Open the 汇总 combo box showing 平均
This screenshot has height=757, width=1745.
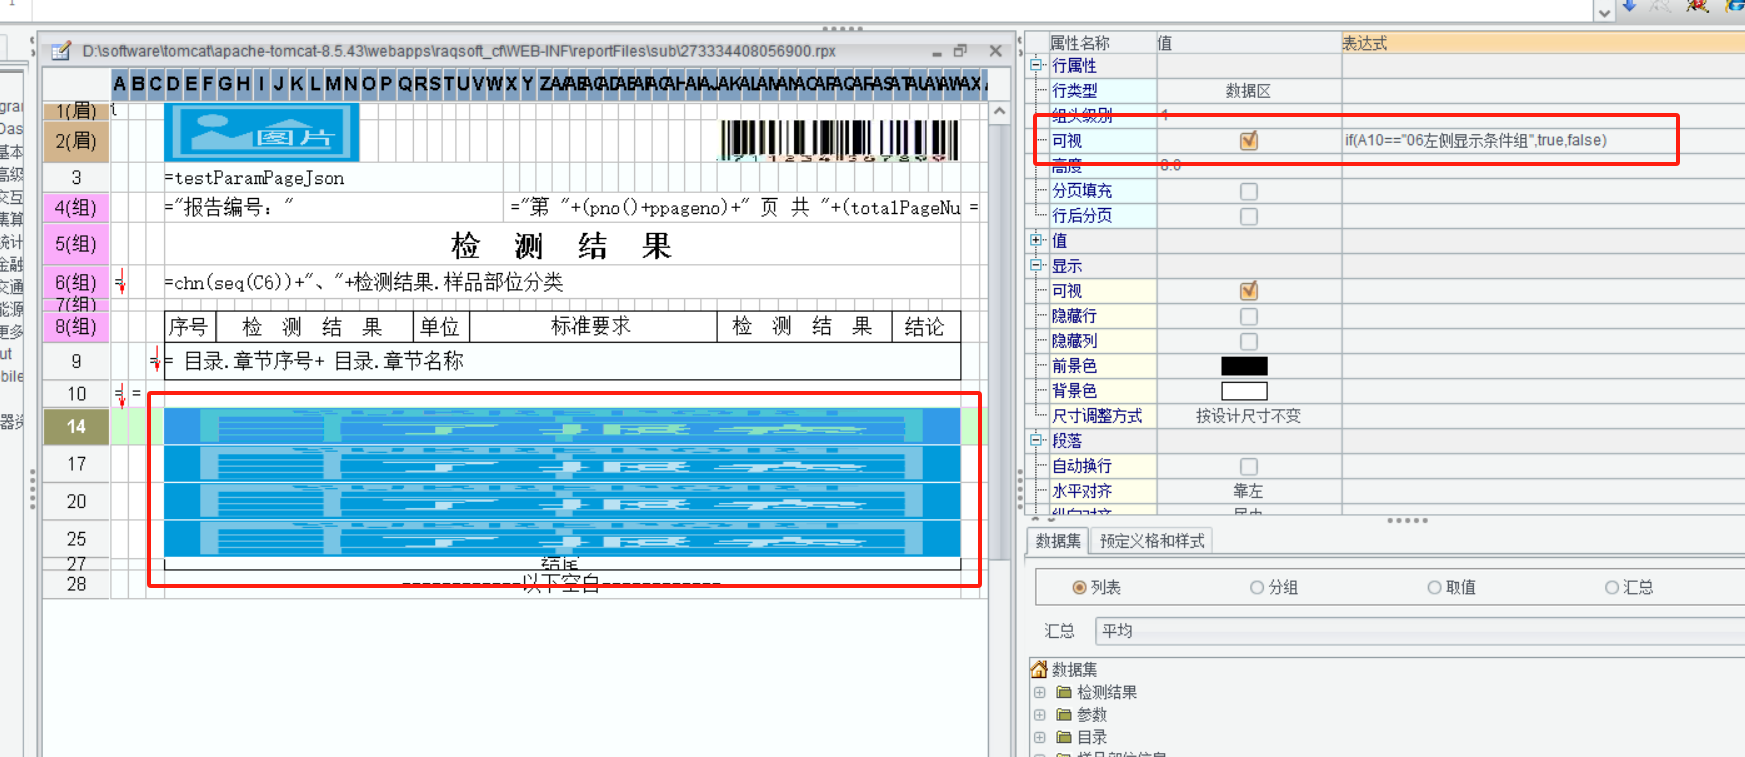tap(1420, 631)
